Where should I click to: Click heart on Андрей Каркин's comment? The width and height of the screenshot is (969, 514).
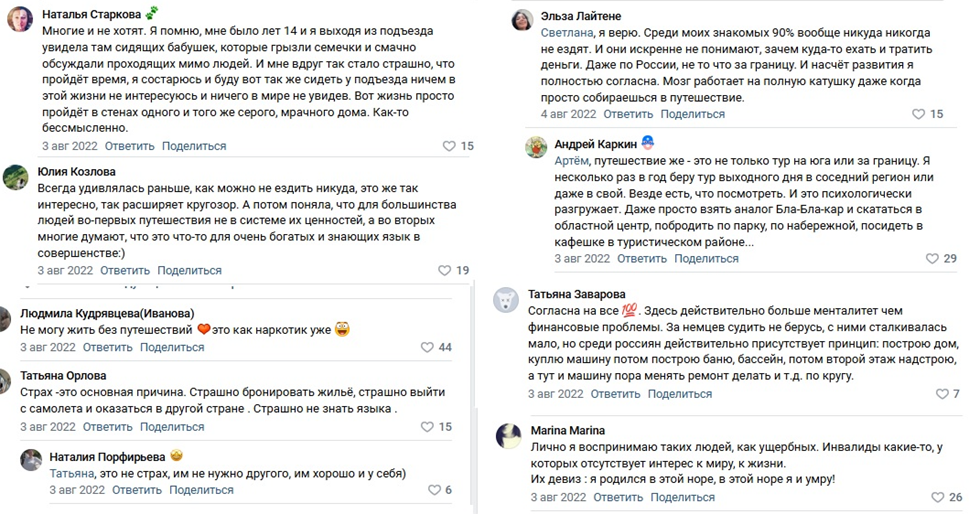point(920,258)
